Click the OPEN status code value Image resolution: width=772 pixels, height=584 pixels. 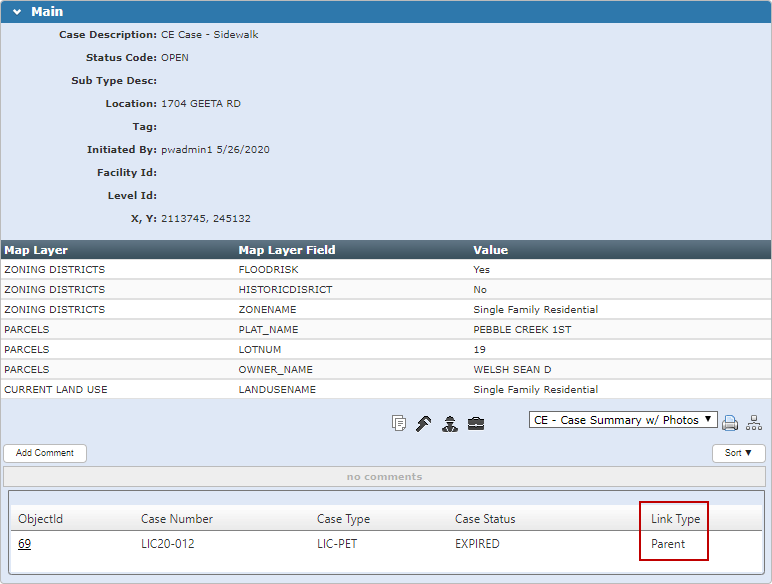pos(175,58)
